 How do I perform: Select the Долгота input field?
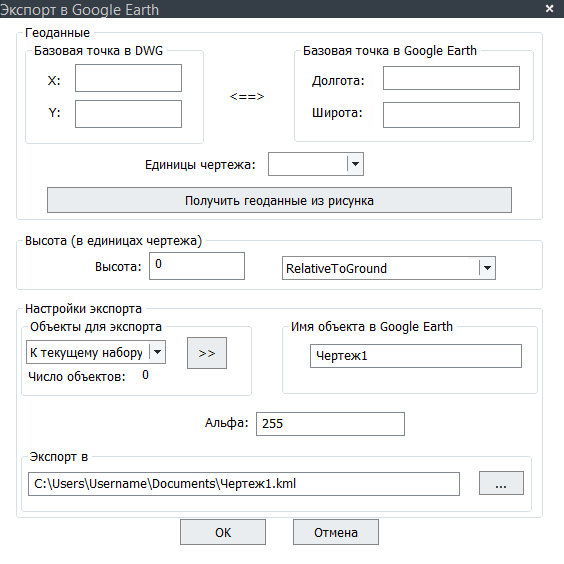pos(451,78)
